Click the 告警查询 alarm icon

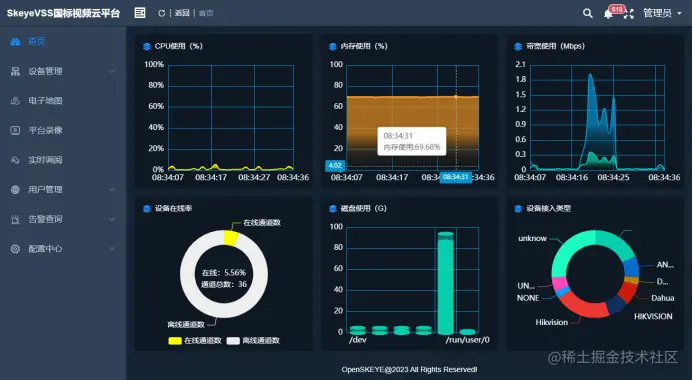pyautogui.click(x=15, y=219)
